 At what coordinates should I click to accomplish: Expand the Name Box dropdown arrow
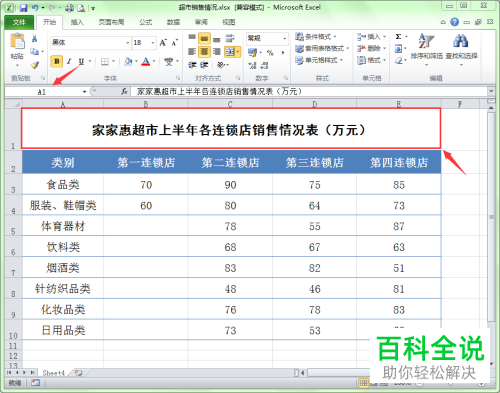[84, 92]
